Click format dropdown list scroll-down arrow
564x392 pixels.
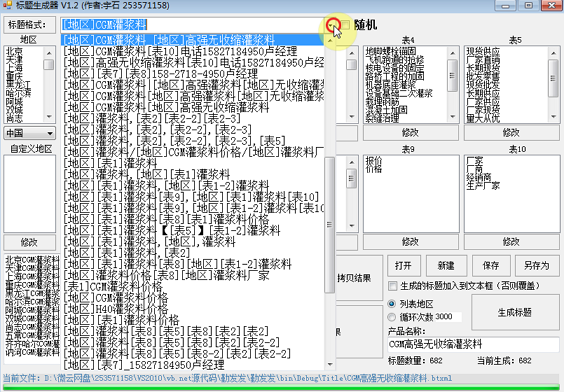point(330,364)
